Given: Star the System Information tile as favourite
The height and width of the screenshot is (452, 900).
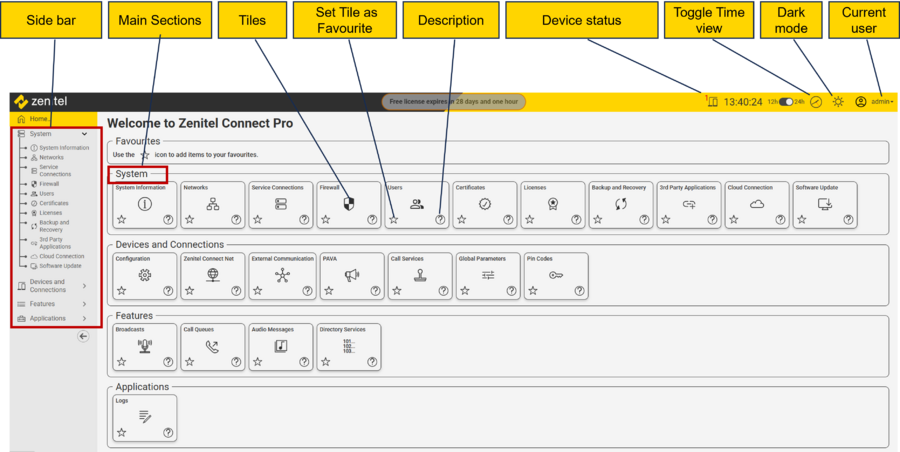Looking at the screenshot, I should coord(122,219).
